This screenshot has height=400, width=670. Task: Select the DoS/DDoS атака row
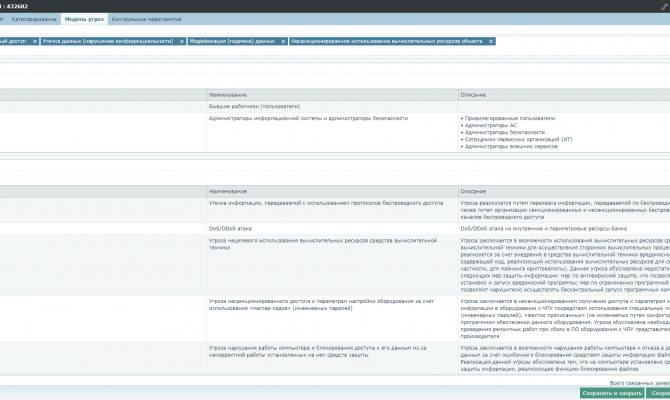click(x=335, y=229)
